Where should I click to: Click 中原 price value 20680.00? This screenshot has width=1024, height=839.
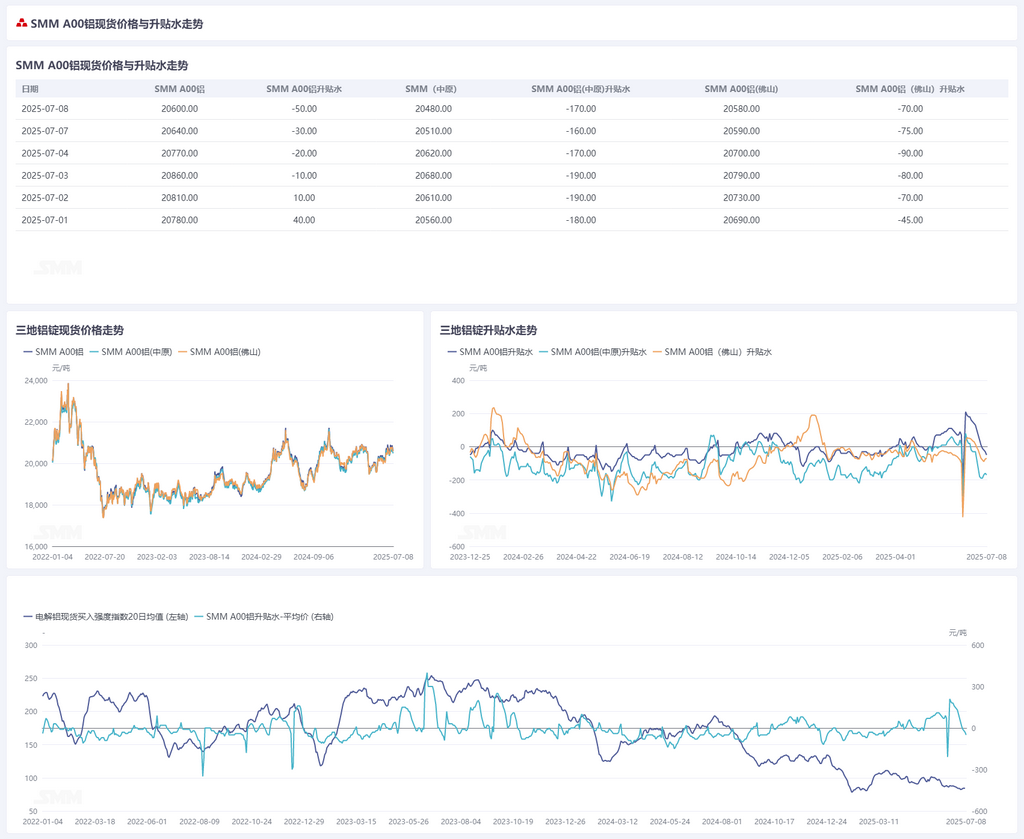tap(434, 176)
